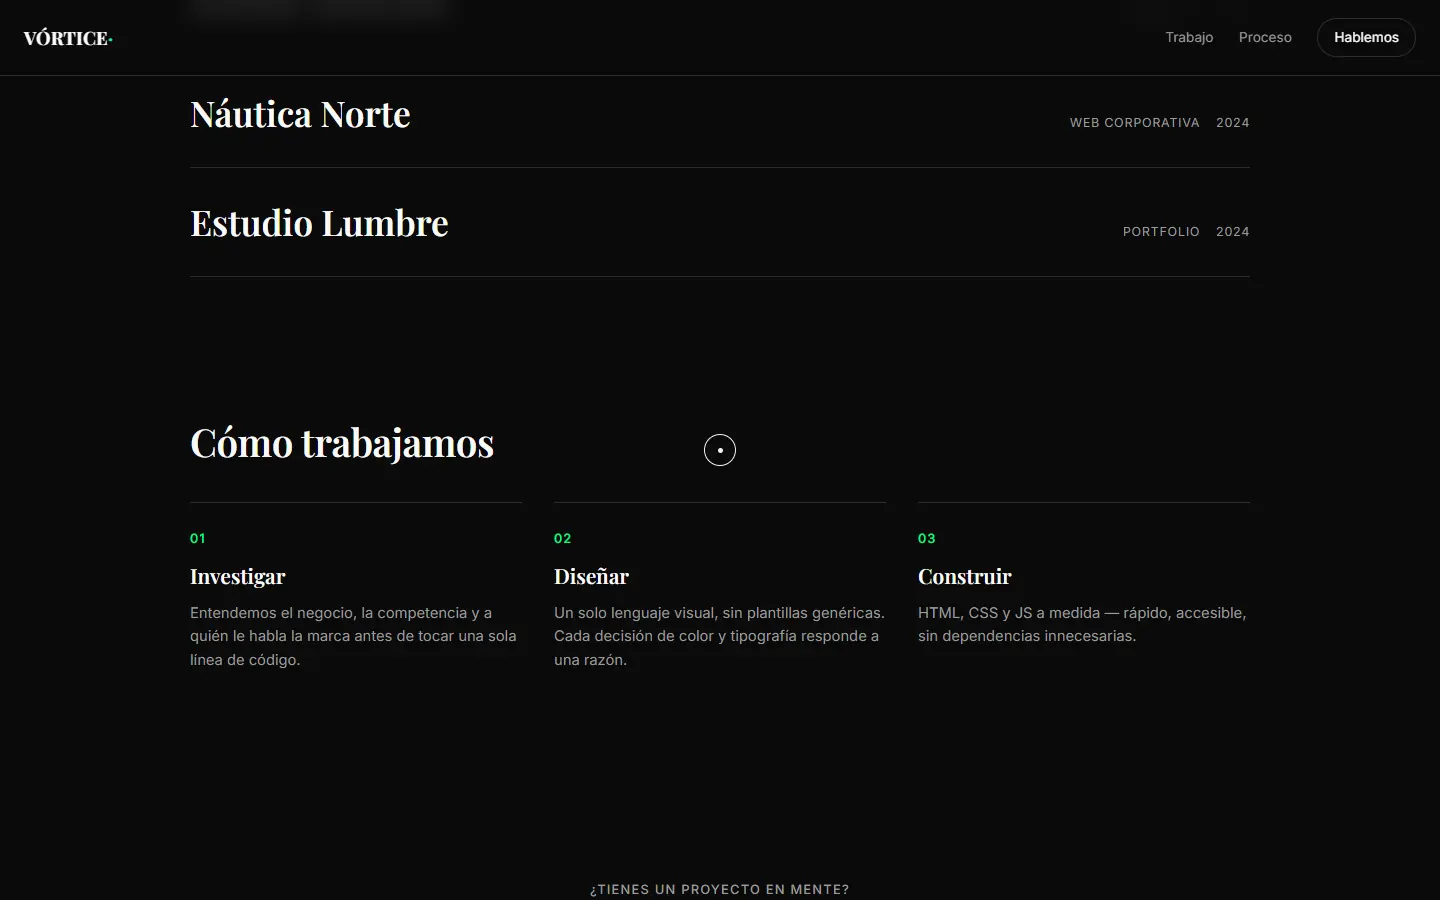
Task: Open the Trabajo nav link
Action: 1189,37
